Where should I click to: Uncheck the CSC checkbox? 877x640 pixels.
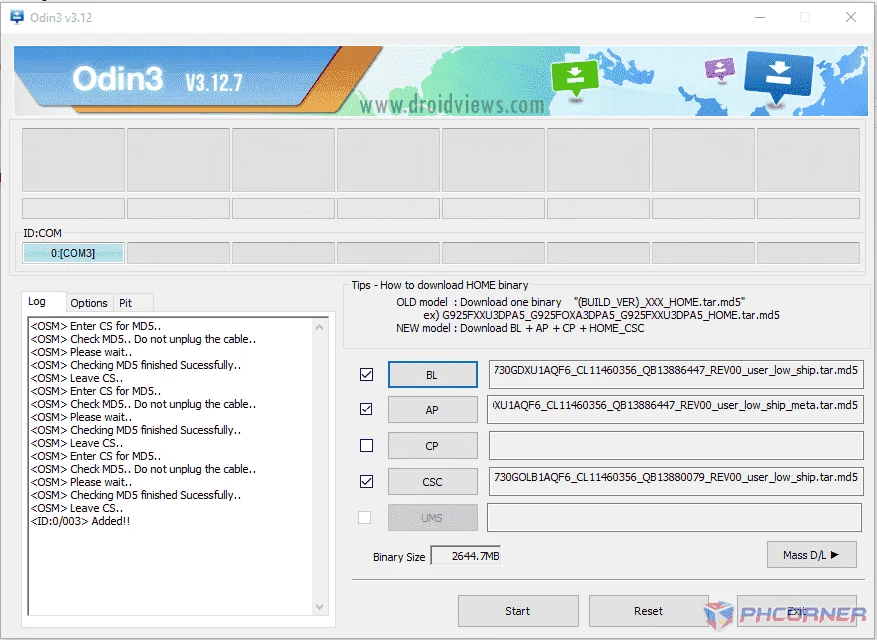click(366, 481)
